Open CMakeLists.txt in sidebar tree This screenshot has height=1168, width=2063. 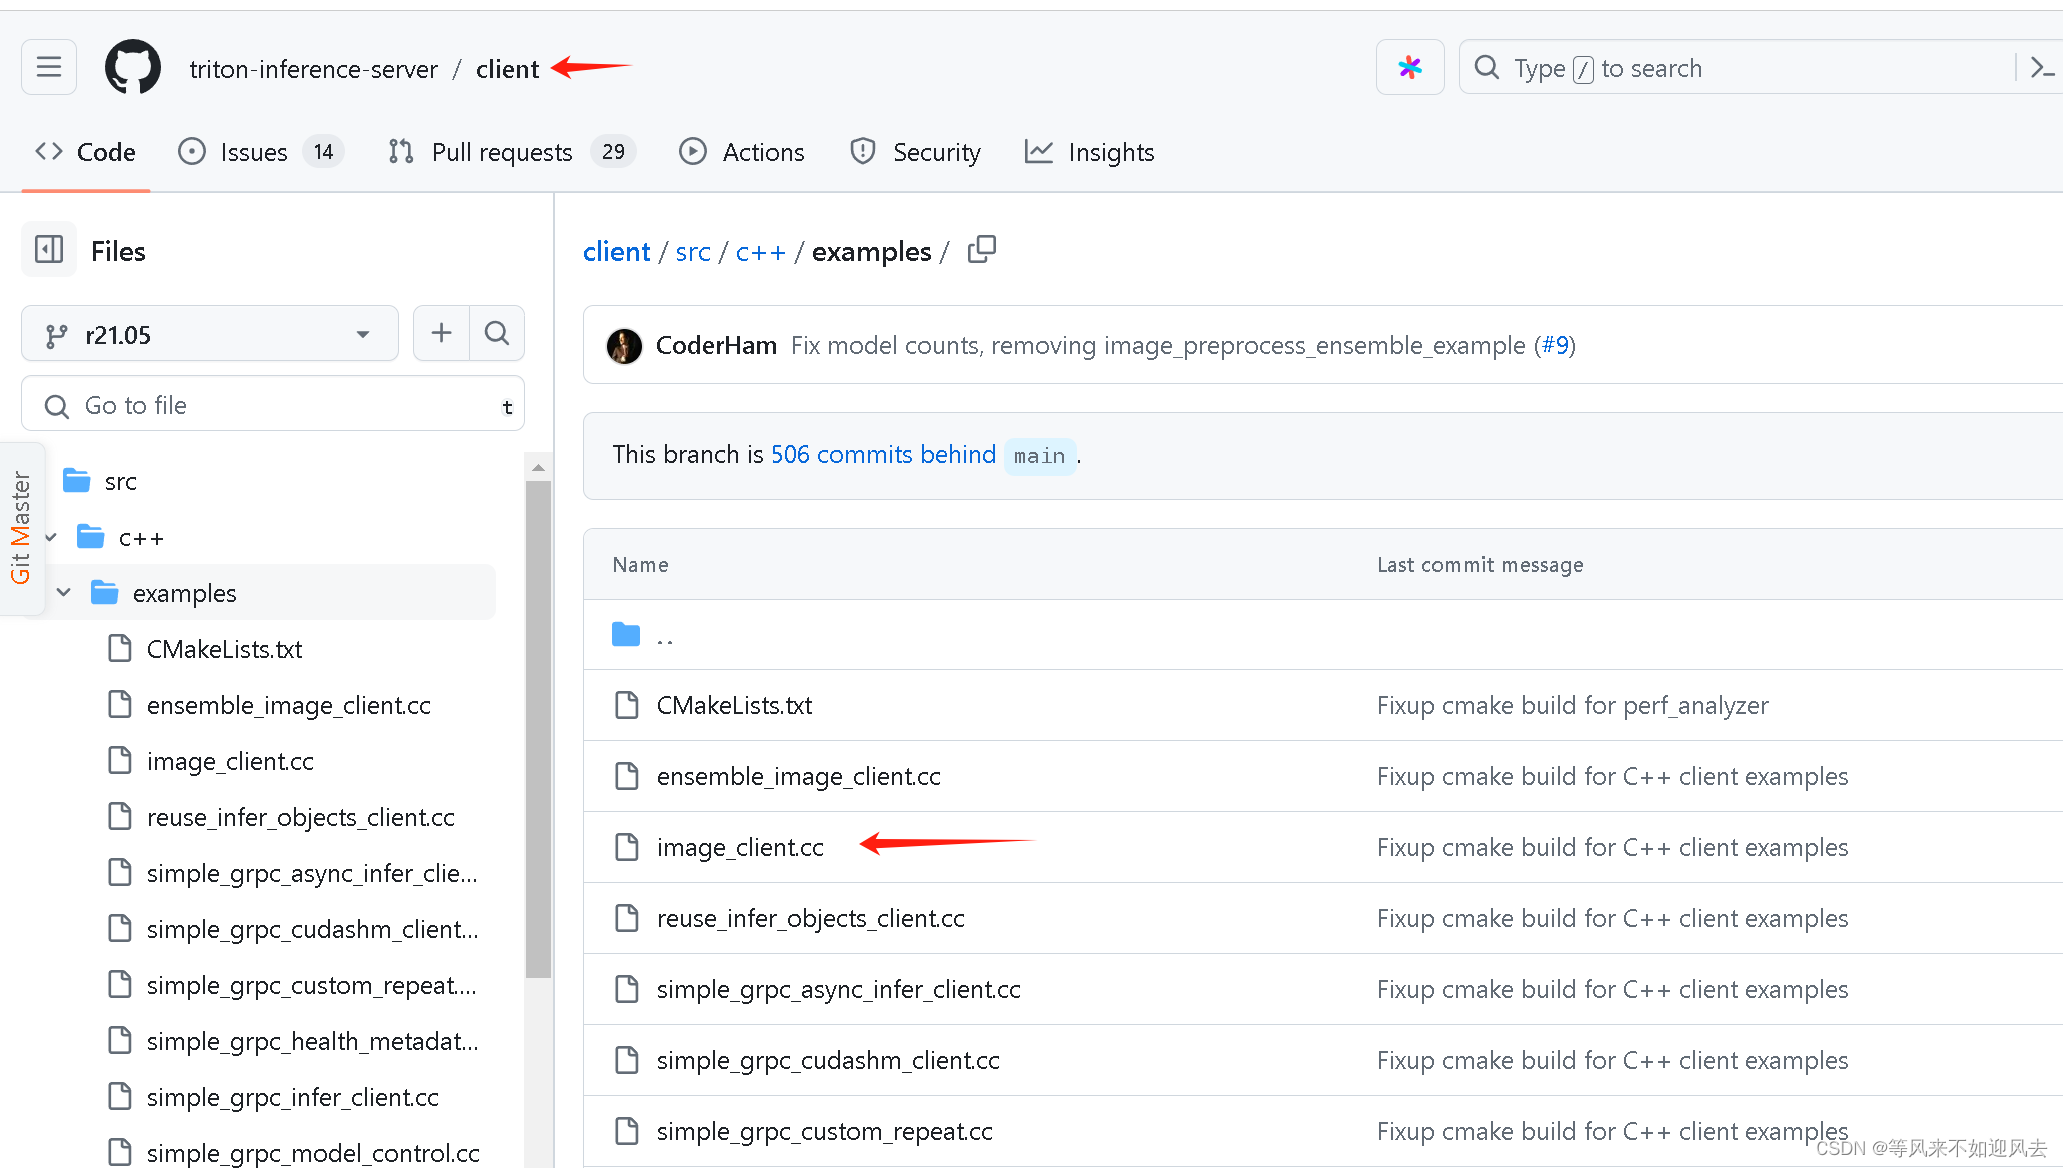point(224,649)
